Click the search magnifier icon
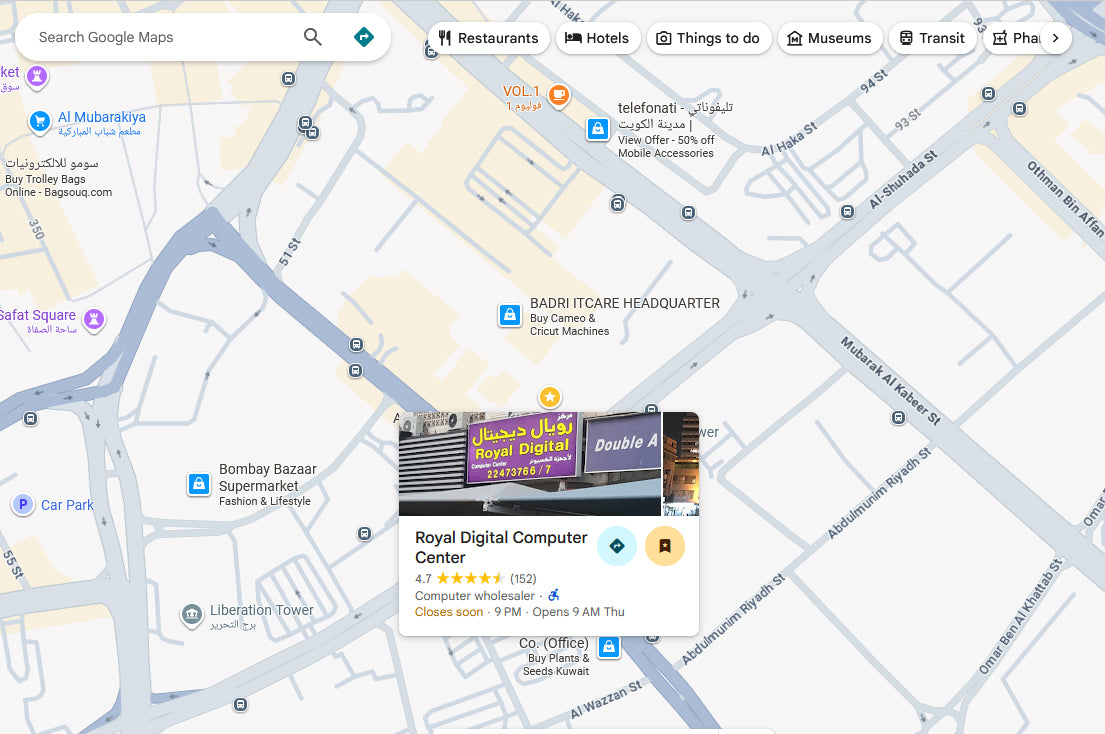The image size is (1105, 734). pos(313,37)
